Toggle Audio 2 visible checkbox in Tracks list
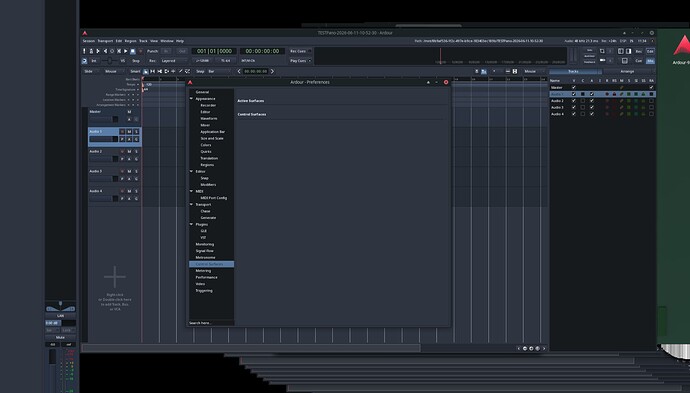The height and width of the screenshot is (393, 690). [573, 101]
